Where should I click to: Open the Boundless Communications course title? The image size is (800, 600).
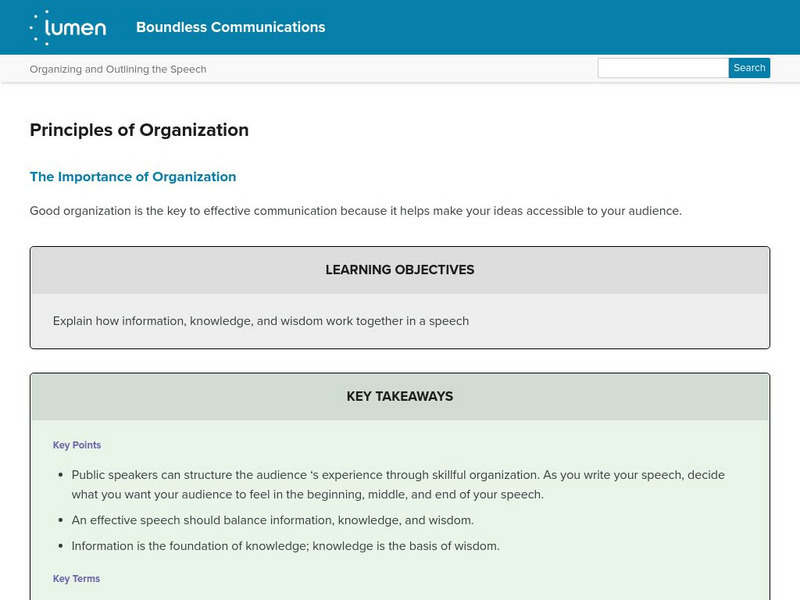230,27
